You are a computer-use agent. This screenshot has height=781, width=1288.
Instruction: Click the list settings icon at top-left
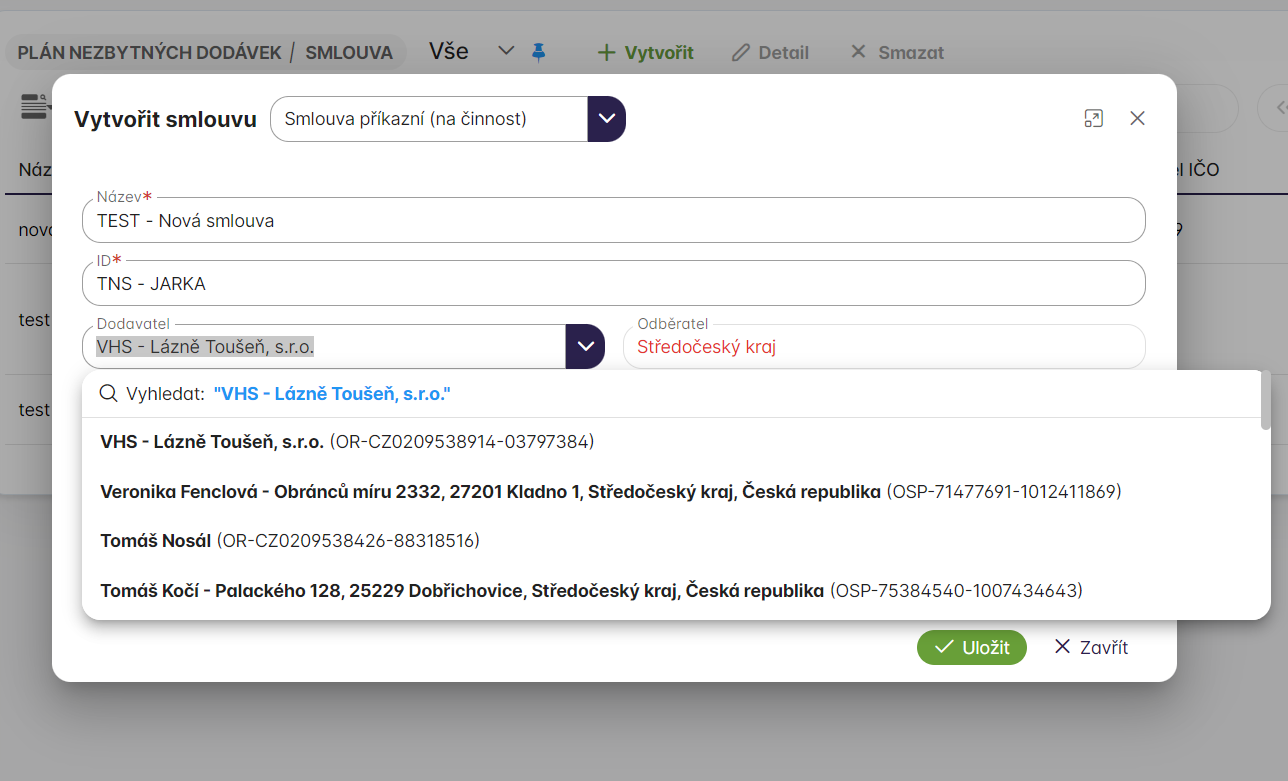coord(35,105)
